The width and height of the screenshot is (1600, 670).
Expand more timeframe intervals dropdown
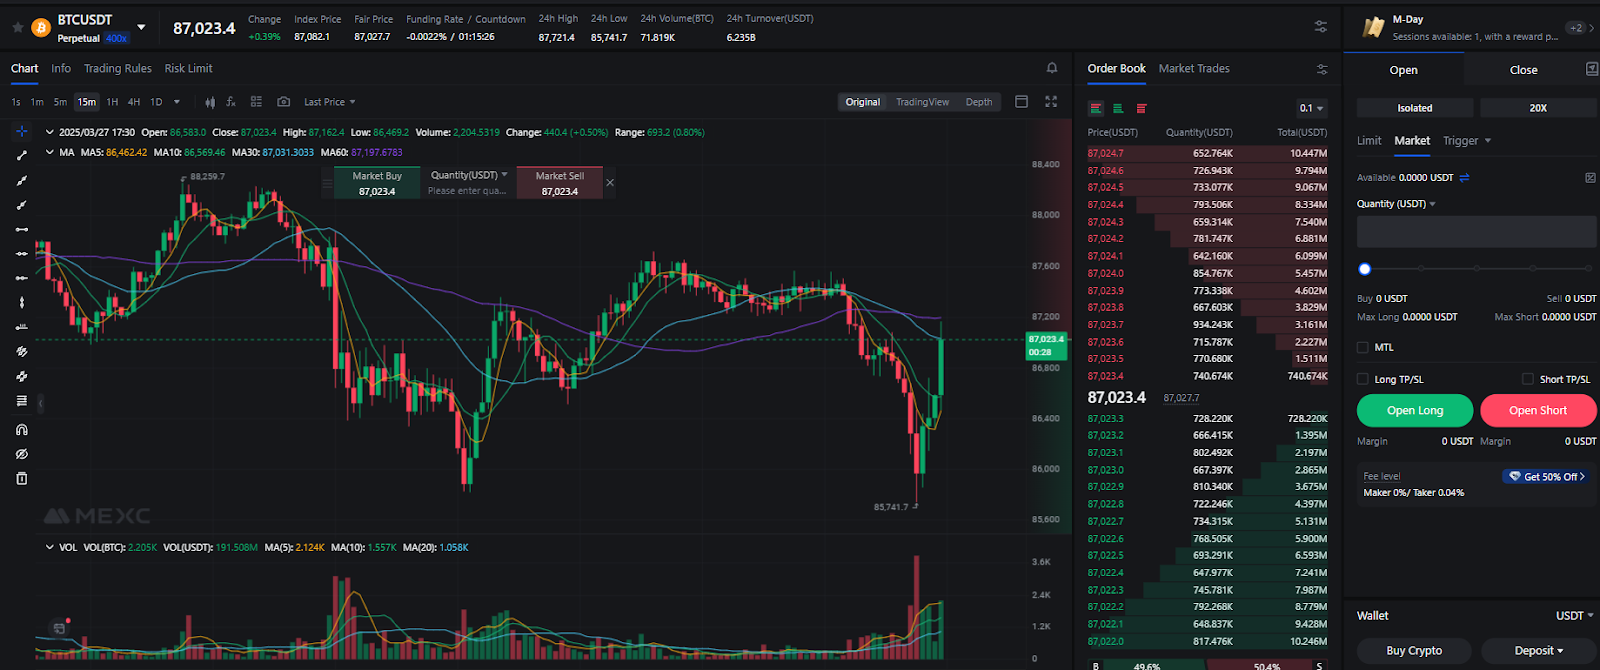point(177,102)
